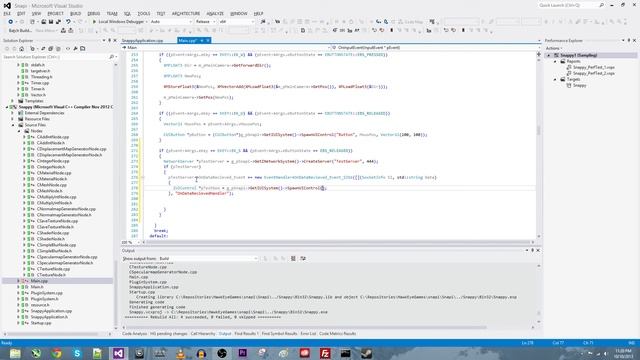Open FileZilla from the taskbar
The width and height of the screenshot is (640, 360).
[325, 353]
